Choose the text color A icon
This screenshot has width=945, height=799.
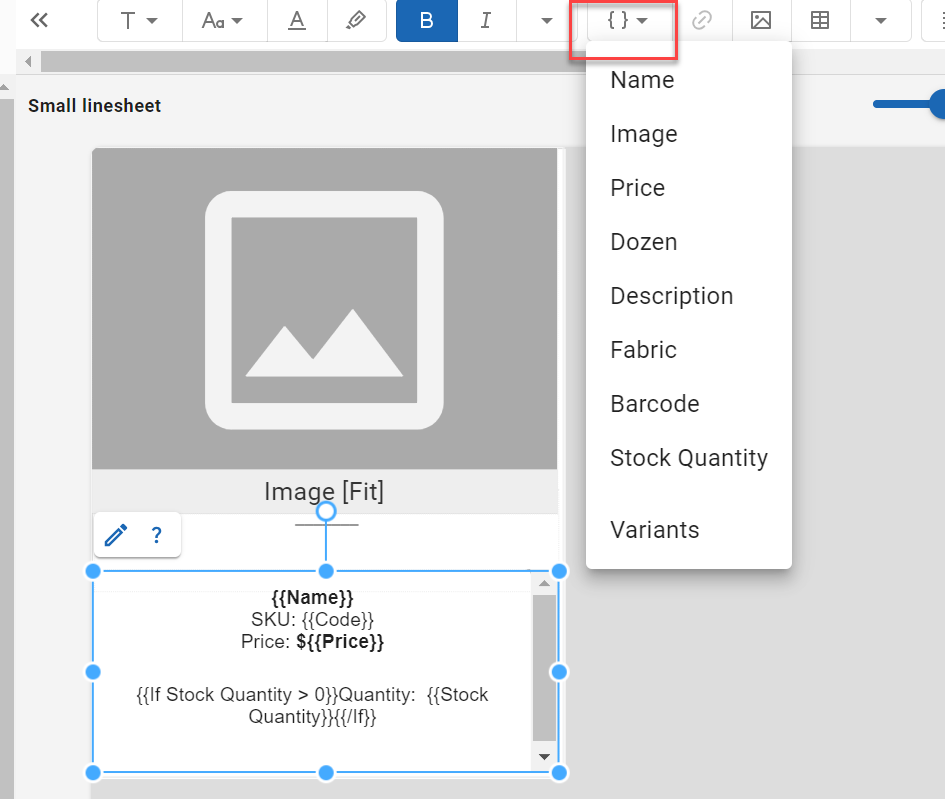(297, 20)
